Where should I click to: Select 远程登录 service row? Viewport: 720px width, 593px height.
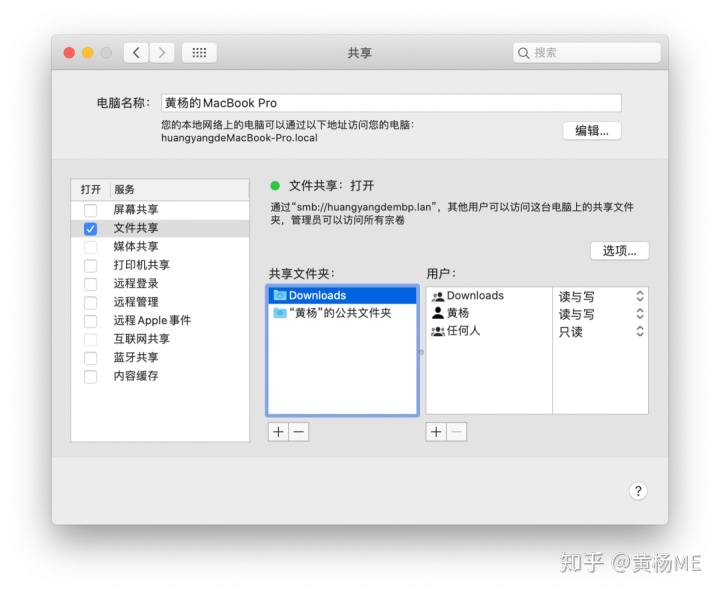[160, 283]
